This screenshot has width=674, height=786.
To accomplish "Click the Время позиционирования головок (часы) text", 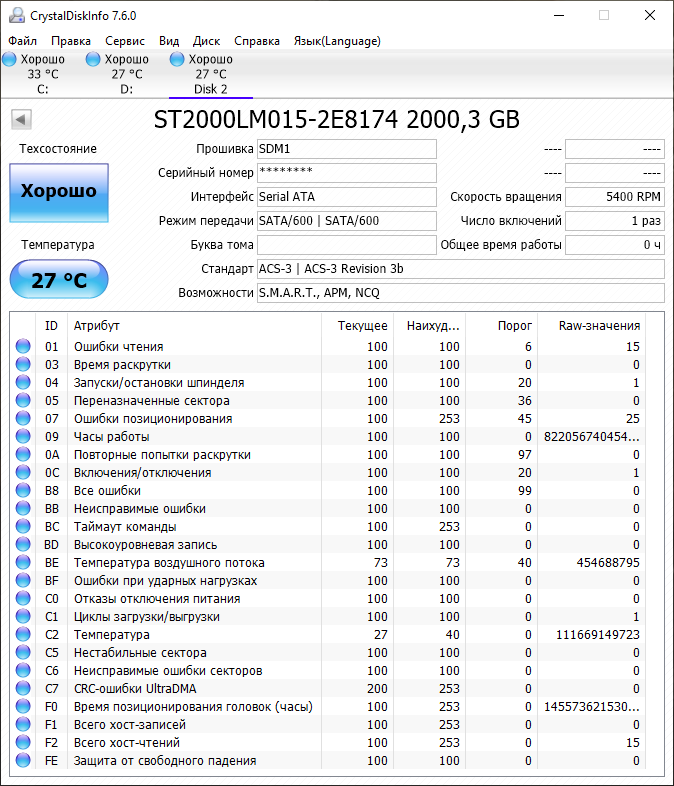I will [x=193, y=707].
